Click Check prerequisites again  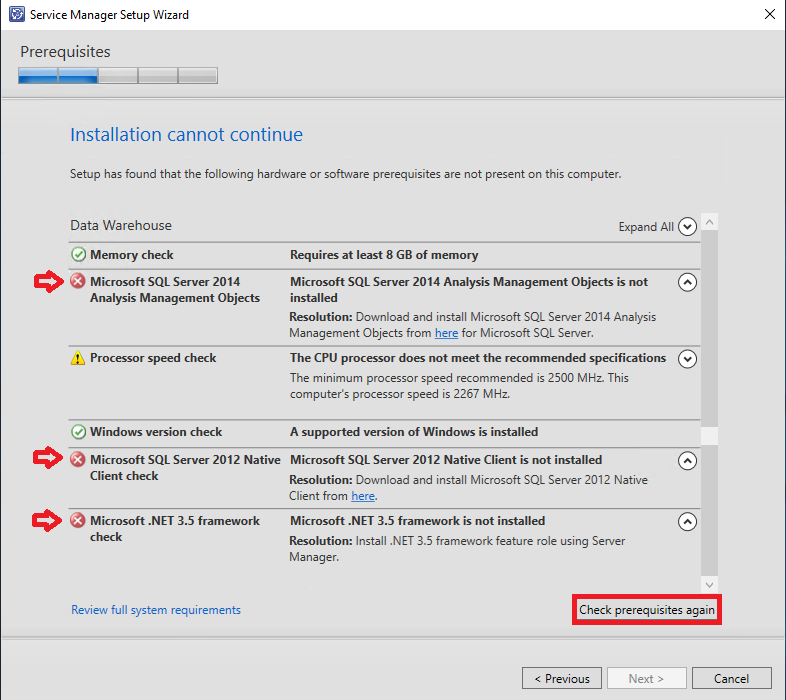(x=647, y=610)
